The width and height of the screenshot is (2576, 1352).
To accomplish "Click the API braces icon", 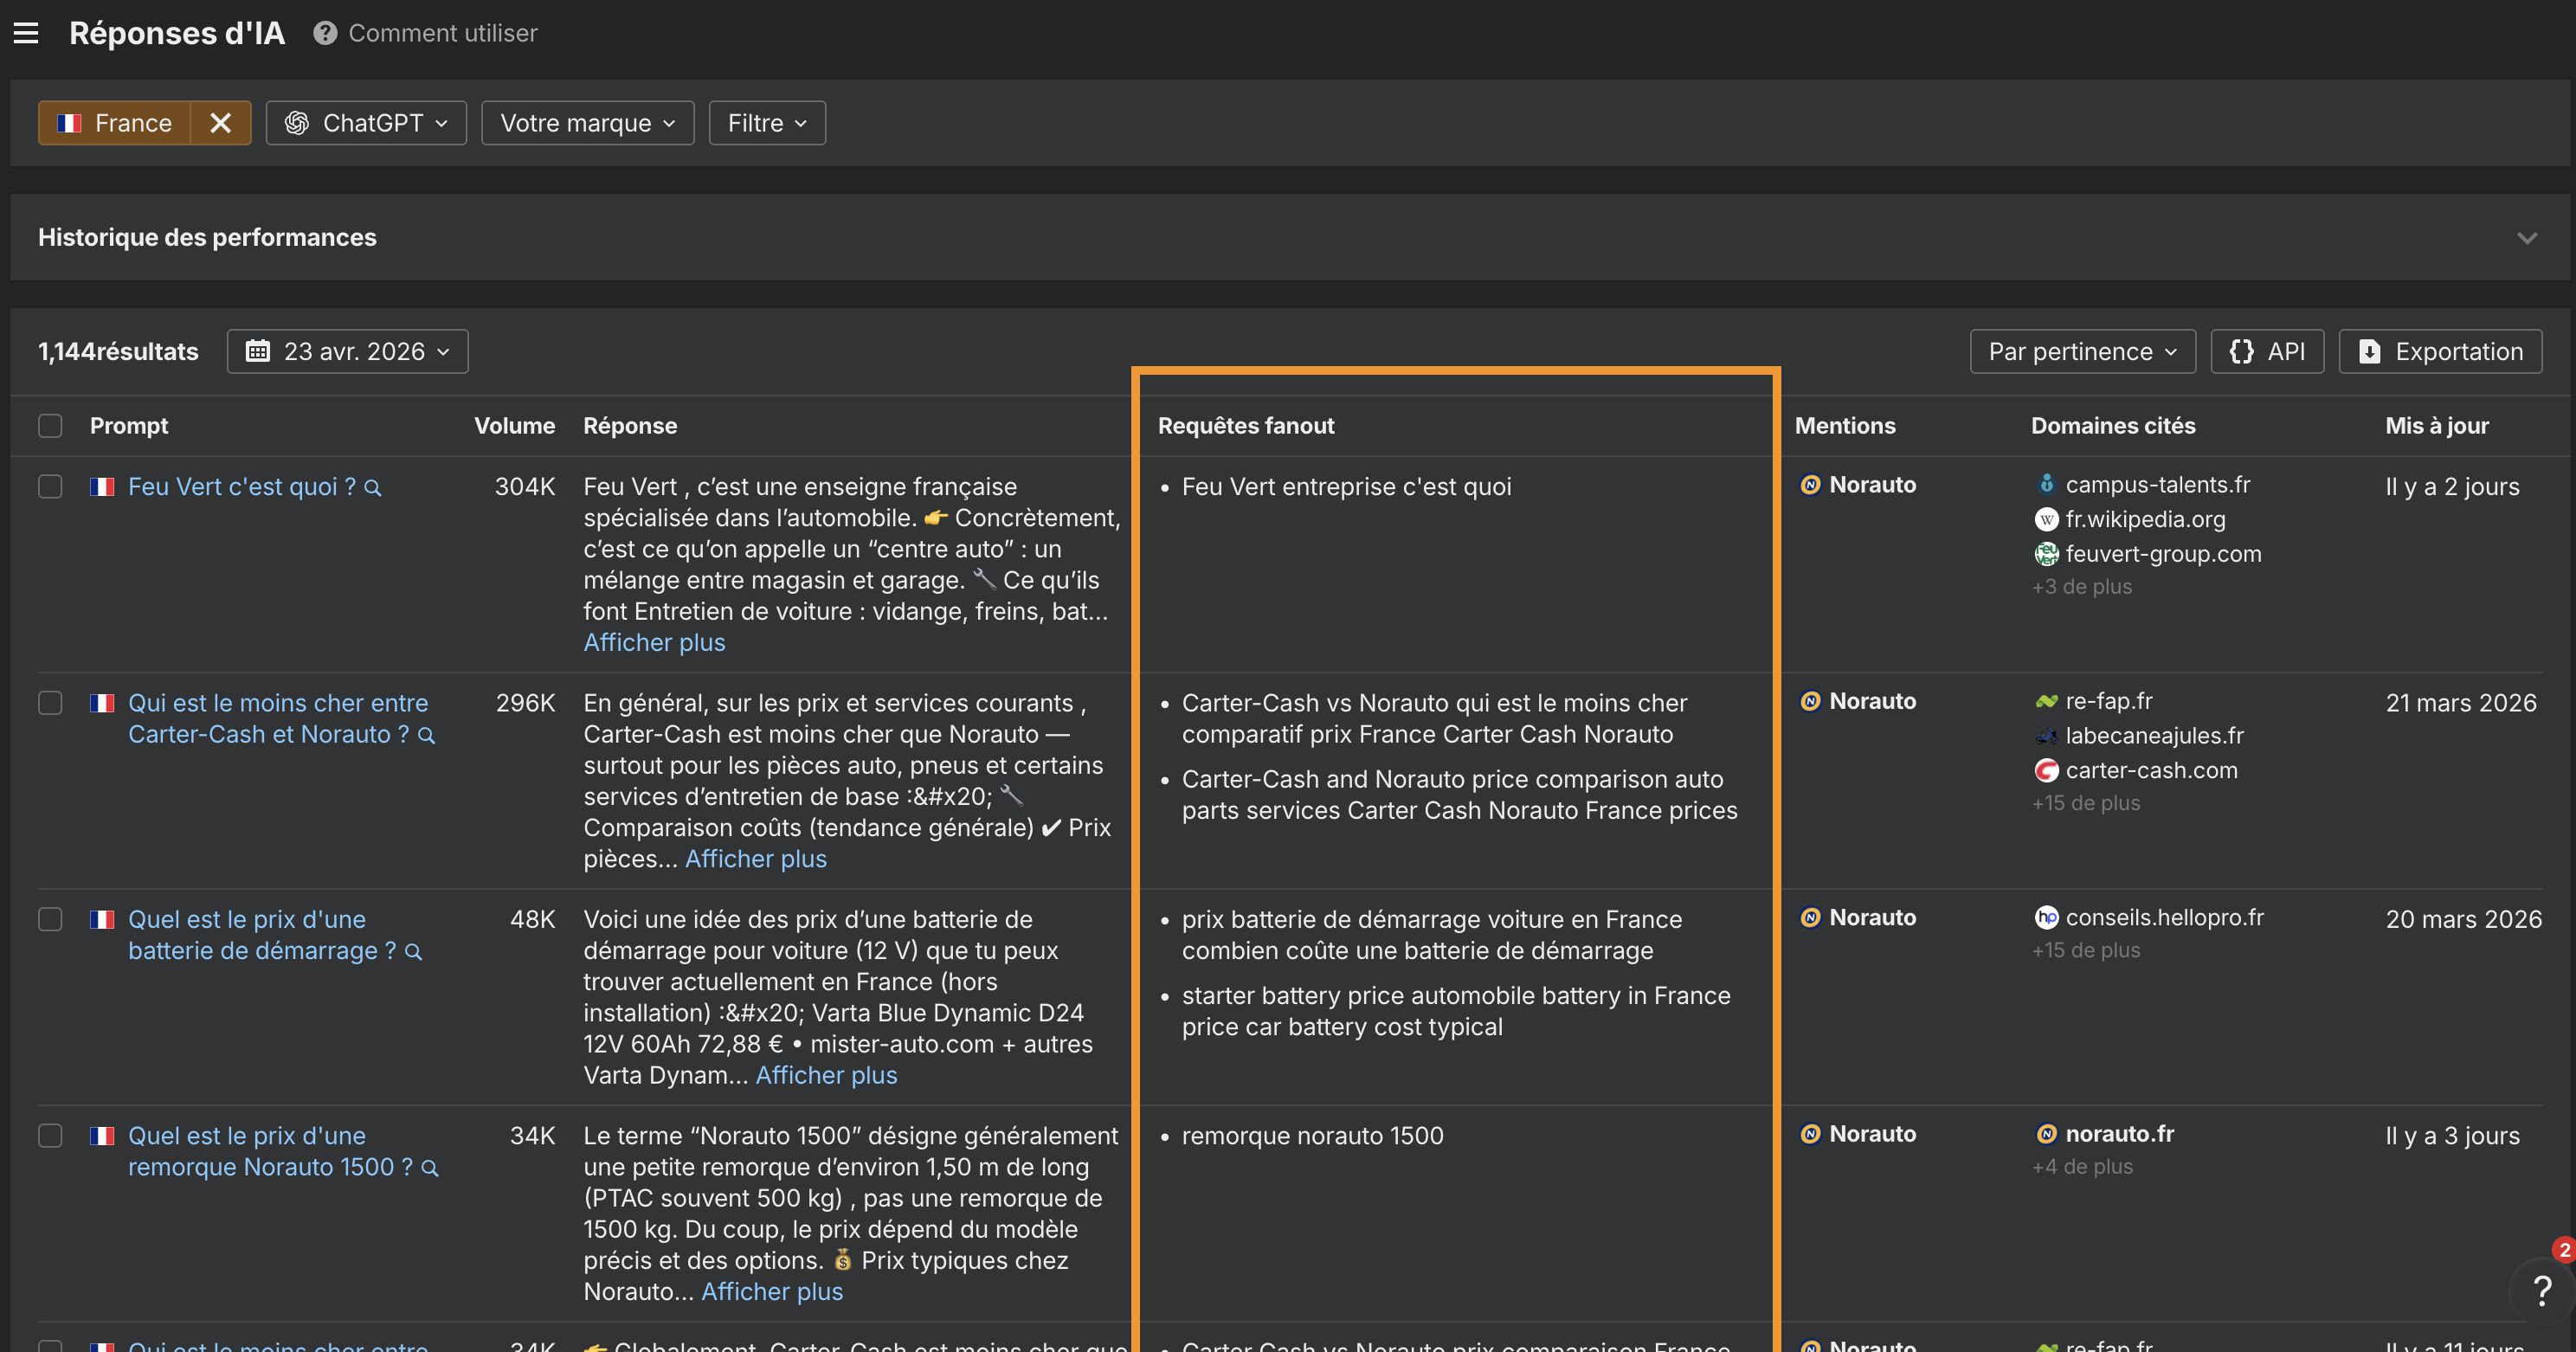I will [x=2243, y=351].
